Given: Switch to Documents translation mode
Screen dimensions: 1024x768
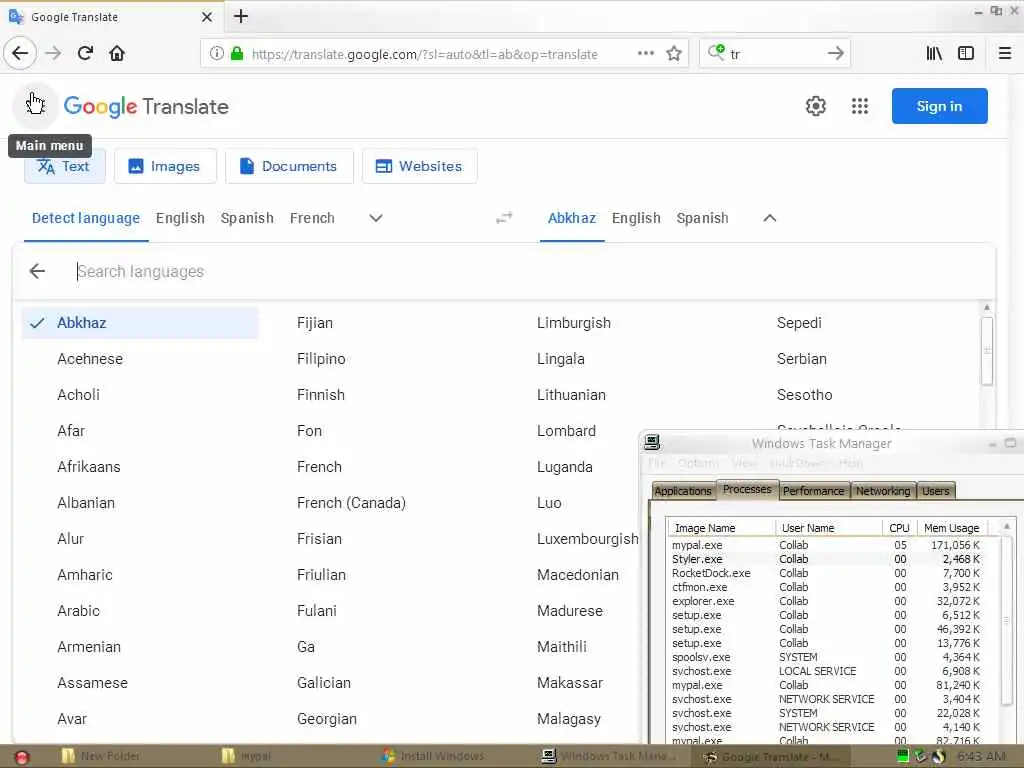Looking at the screenshot, I should 289,167.
